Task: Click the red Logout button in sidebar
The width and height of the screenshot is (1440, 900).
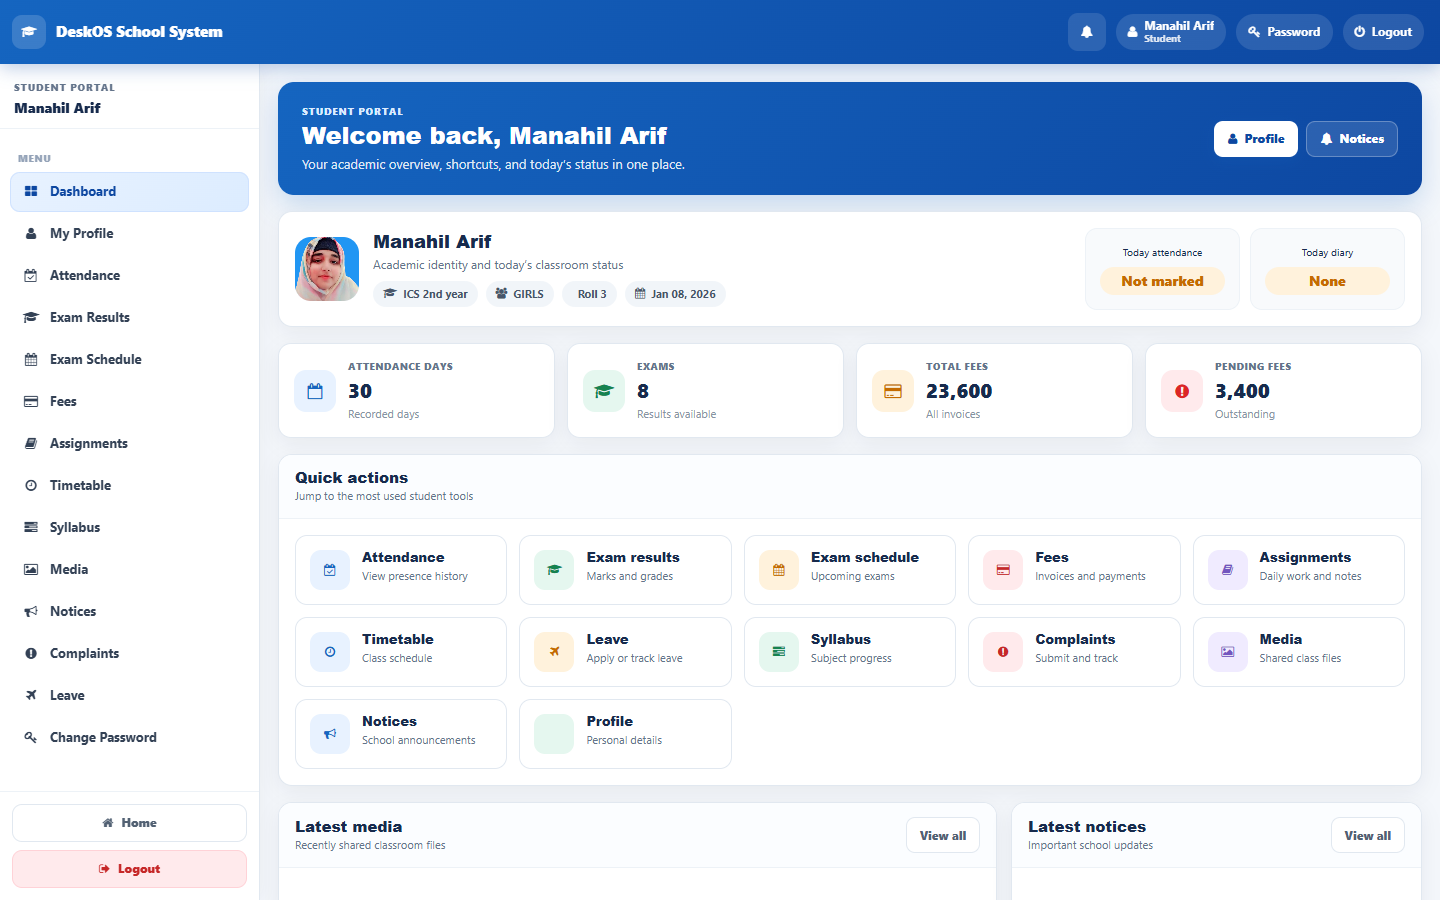Action: click(129, 869)
